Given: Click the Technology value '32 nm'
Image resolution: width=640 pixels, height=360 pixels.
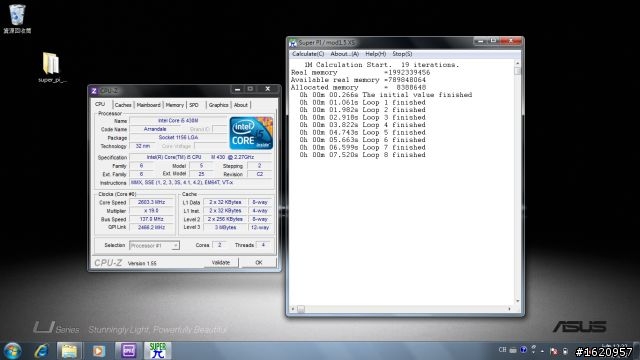Looking at the screenshot, I should click(x=142, y=146).
